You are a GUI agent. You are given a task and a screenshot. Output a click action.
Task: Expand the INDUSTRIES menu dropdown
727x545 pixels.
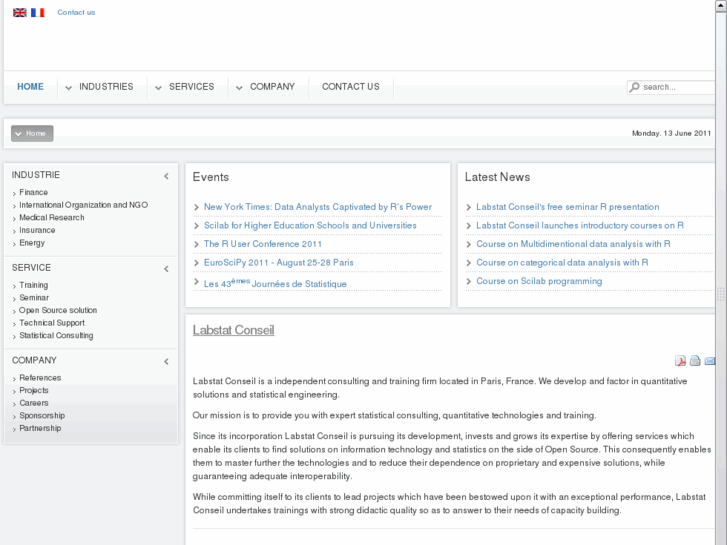pyautogui.click(x=68, y=88)
